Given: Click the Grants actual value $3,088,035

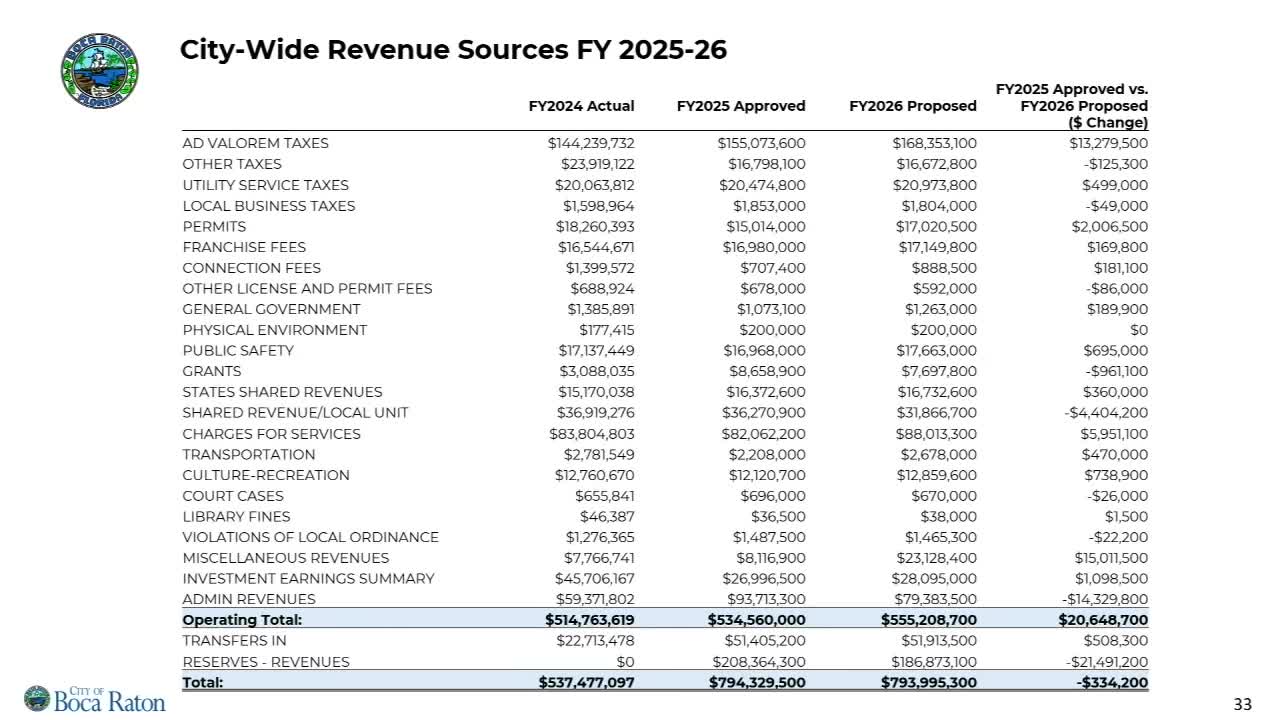Looking at the screenshot, I should tap(600, 372).
